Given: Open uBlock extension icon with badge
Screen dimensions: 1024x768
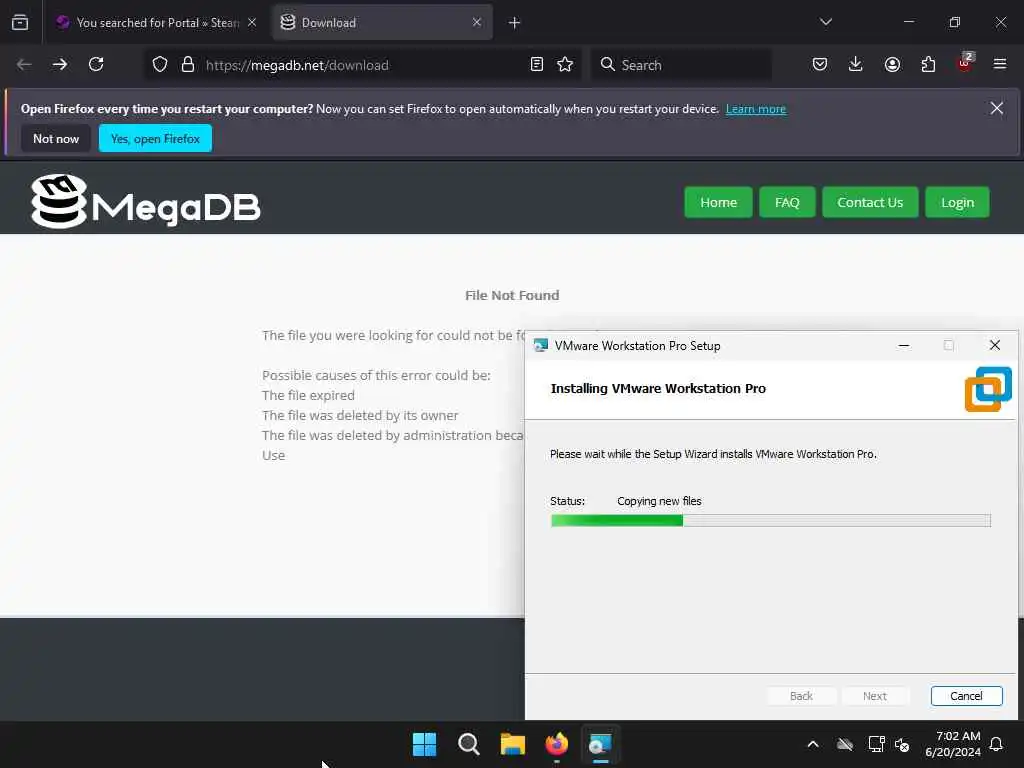Looking at the screenshot, I should pyautogui.click(x=965, y=63).
